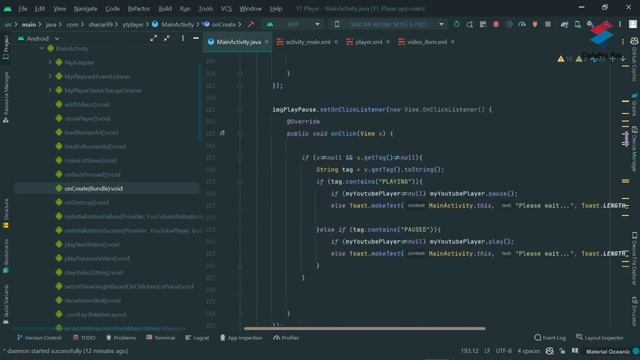This screenshot has width=640, height=360.
Task: Expand the MyPlayerStateChangeListener node
Action: click(50, 90)
